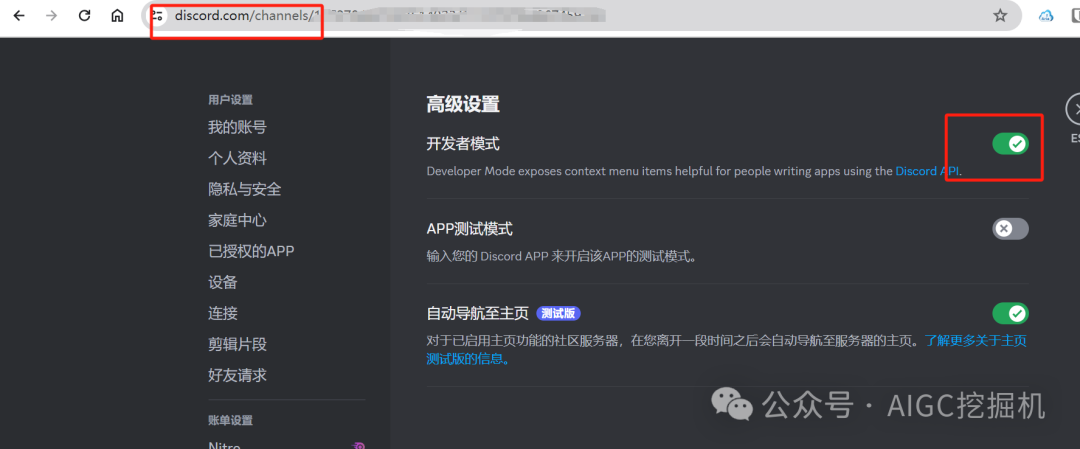Image resolution: width=1080 pixels, height=449 pixels.
Task: Go to 隐私与安全 settings
Action: point(245,189)
